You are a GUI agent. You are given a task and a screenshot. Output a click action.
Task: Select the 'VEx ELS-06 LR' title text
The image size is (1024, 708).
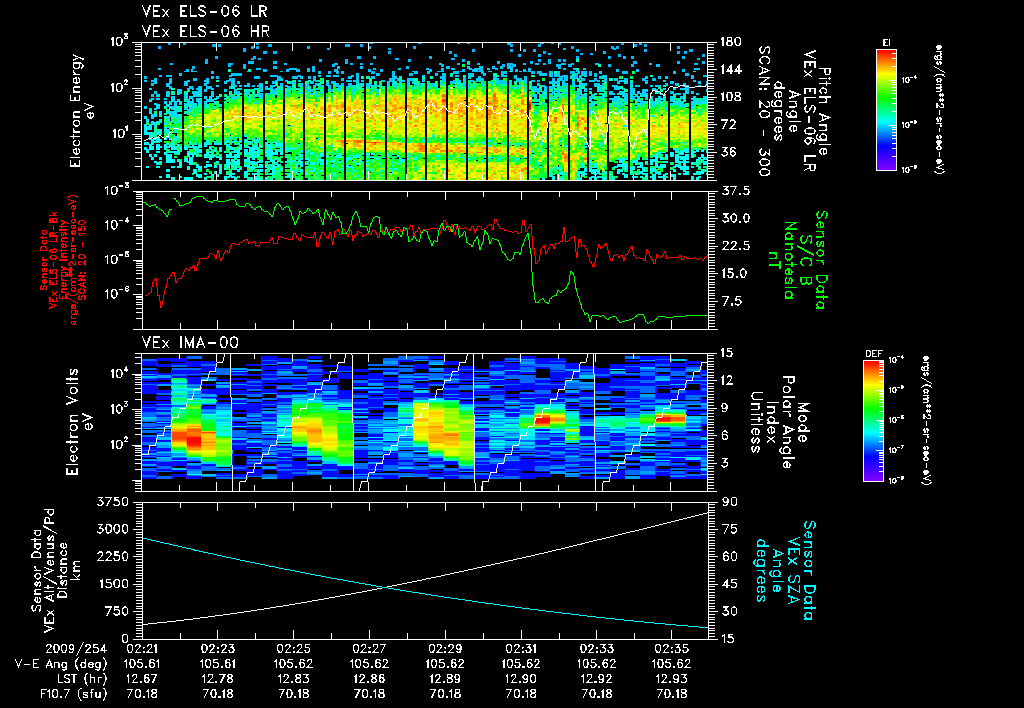(x=204, y=12)
